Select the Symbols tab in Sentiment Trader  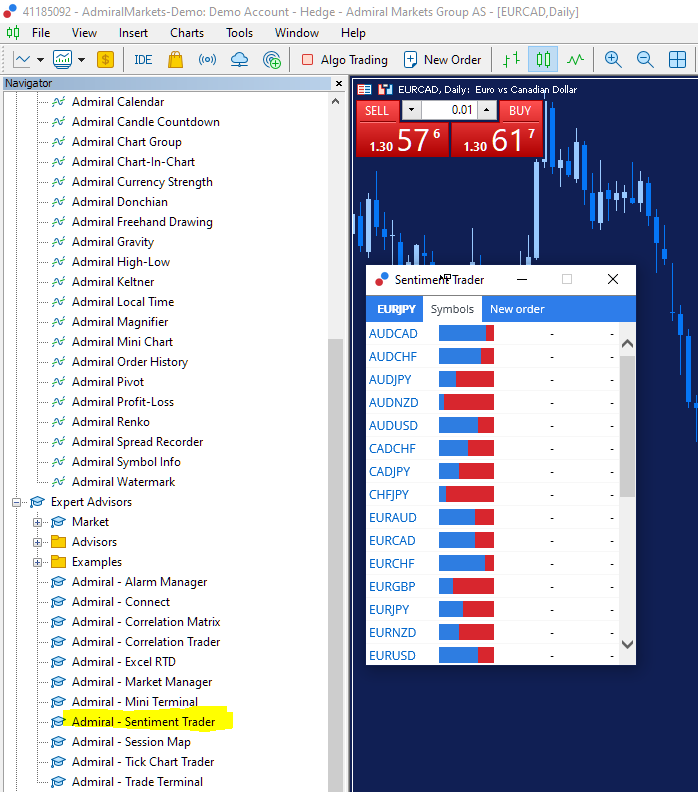pos(452,309)
